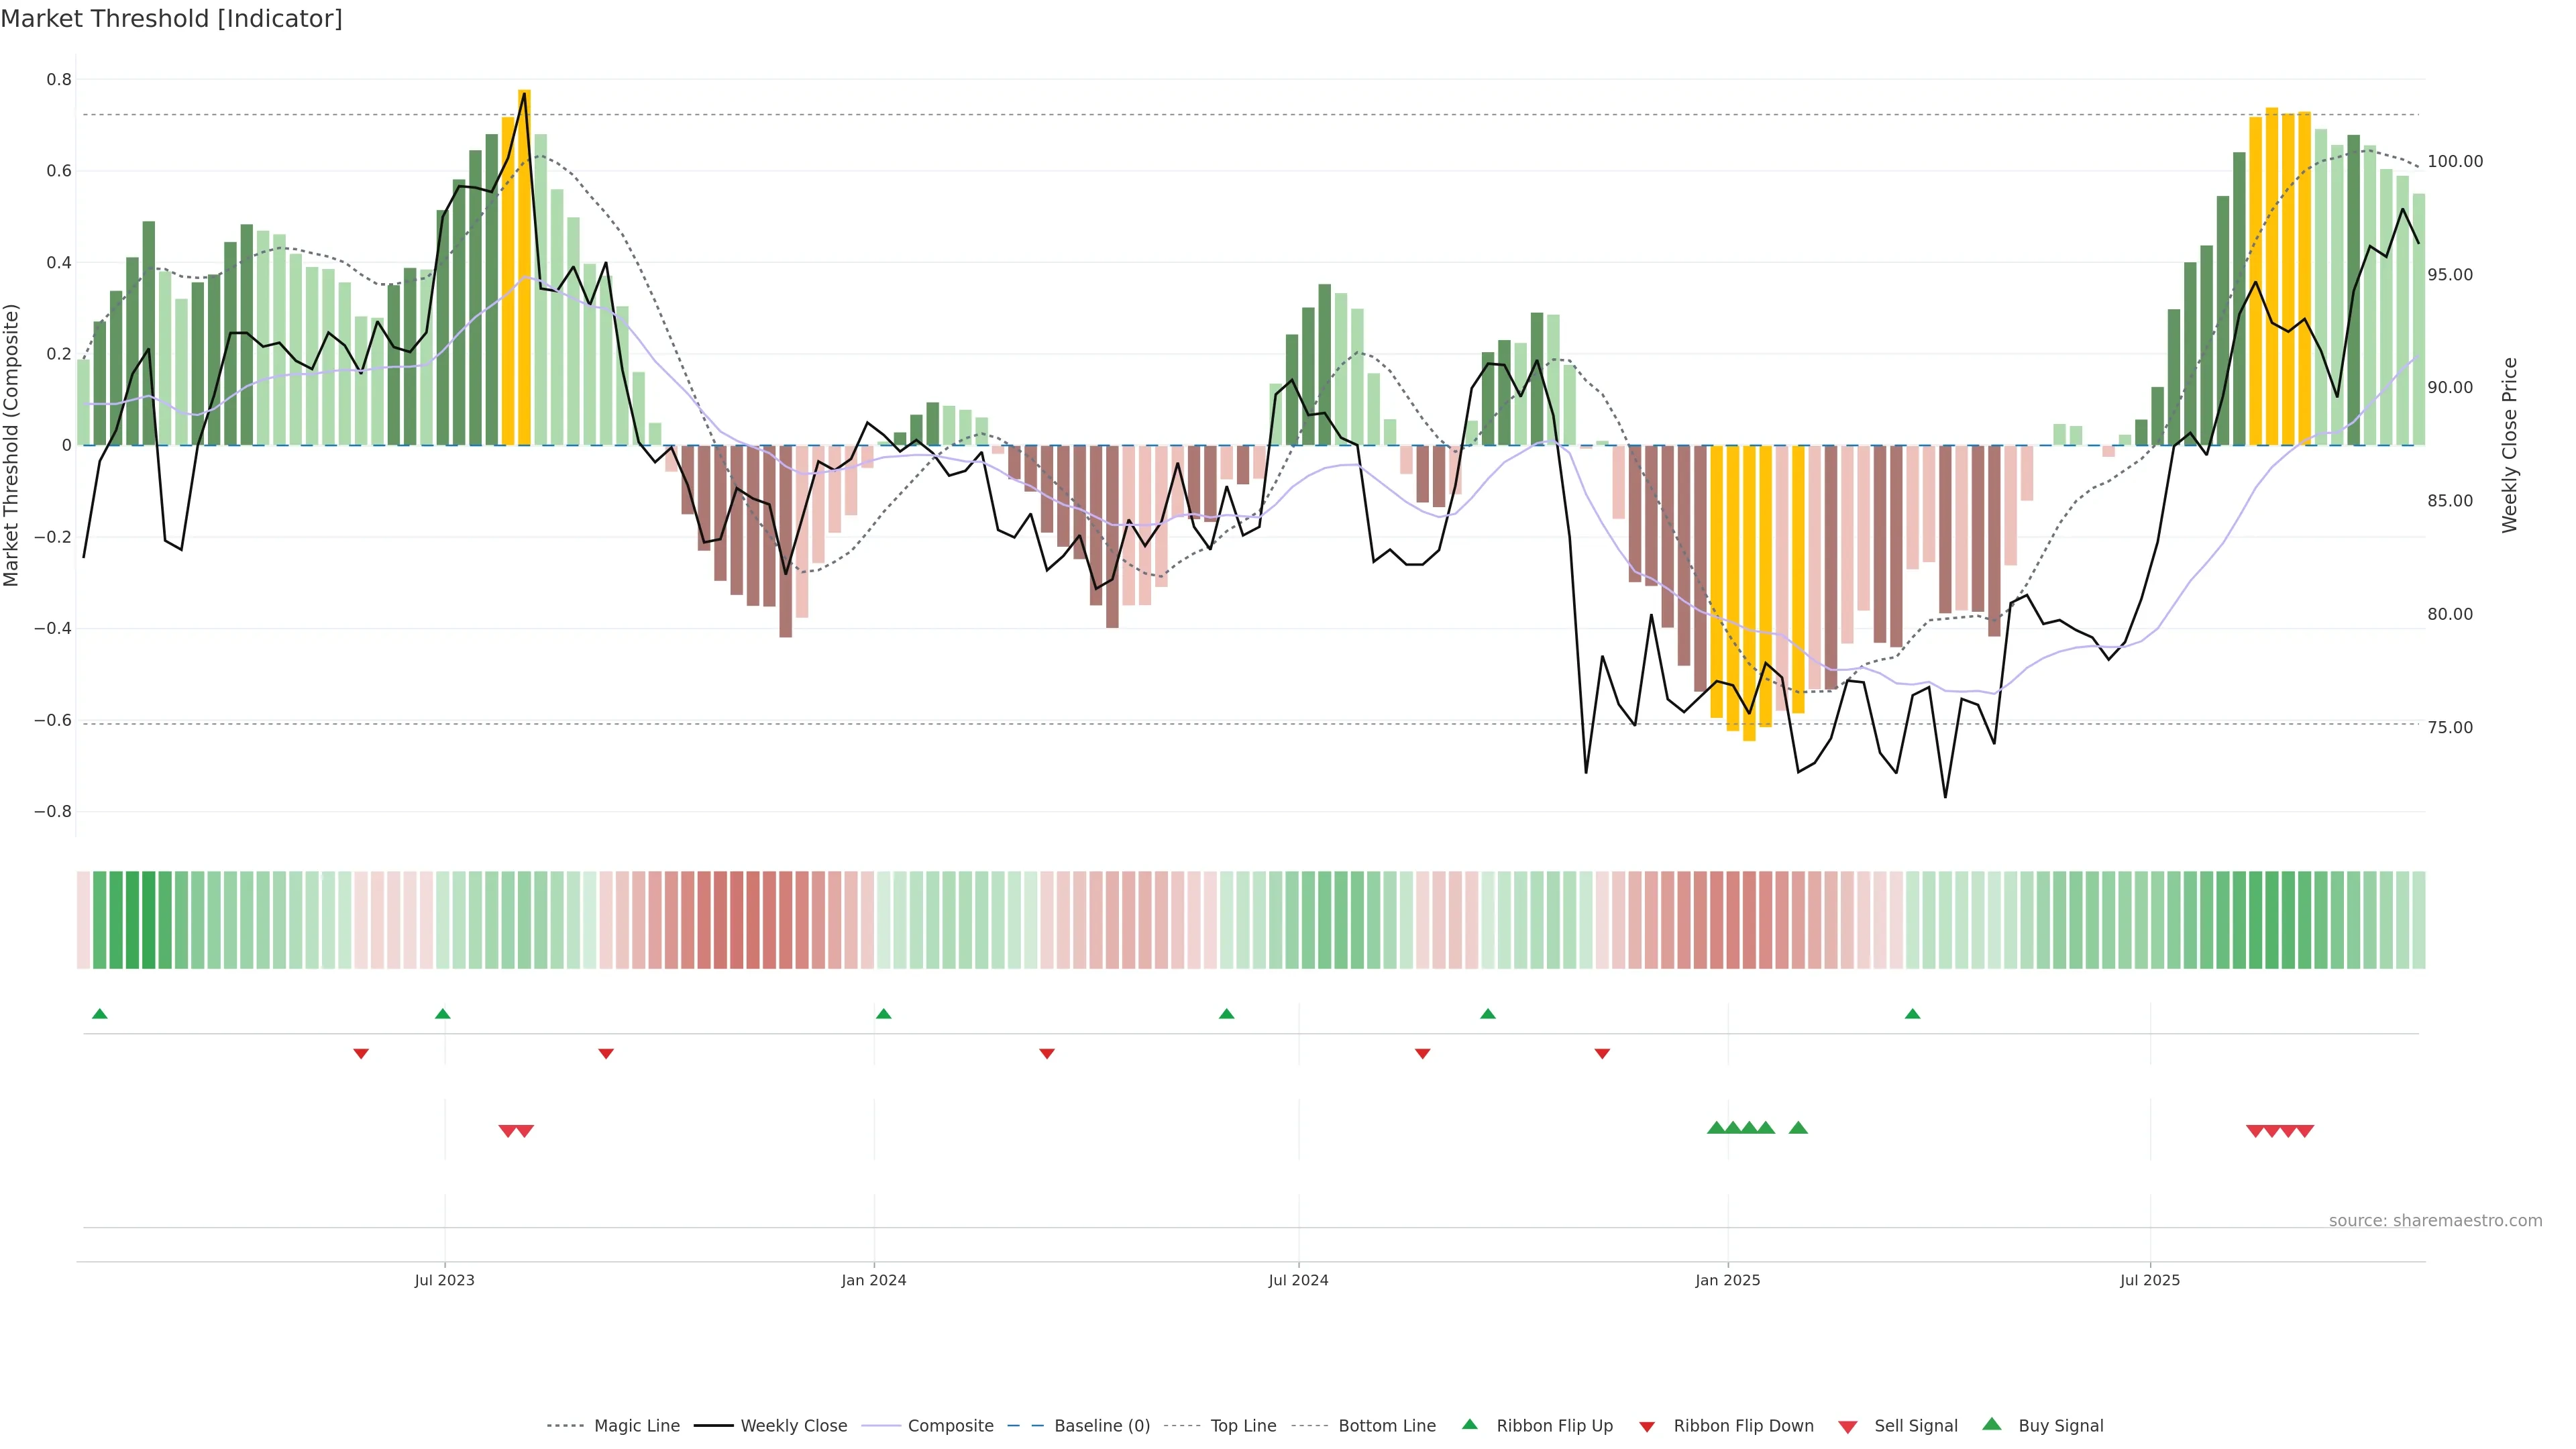Click the Jan 2025 x-axis tick label
This screenshot has height=1449, width=2576.
point(1727,1280)
